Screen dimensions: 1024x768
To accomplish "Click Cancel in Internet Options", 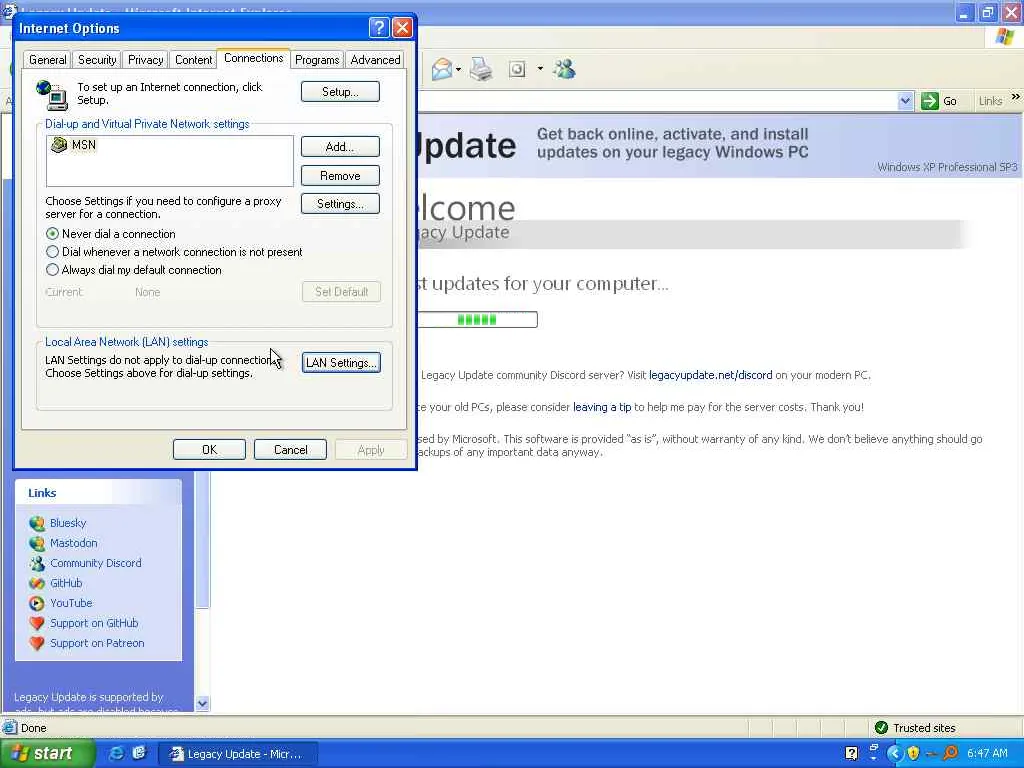I will 291,449.
